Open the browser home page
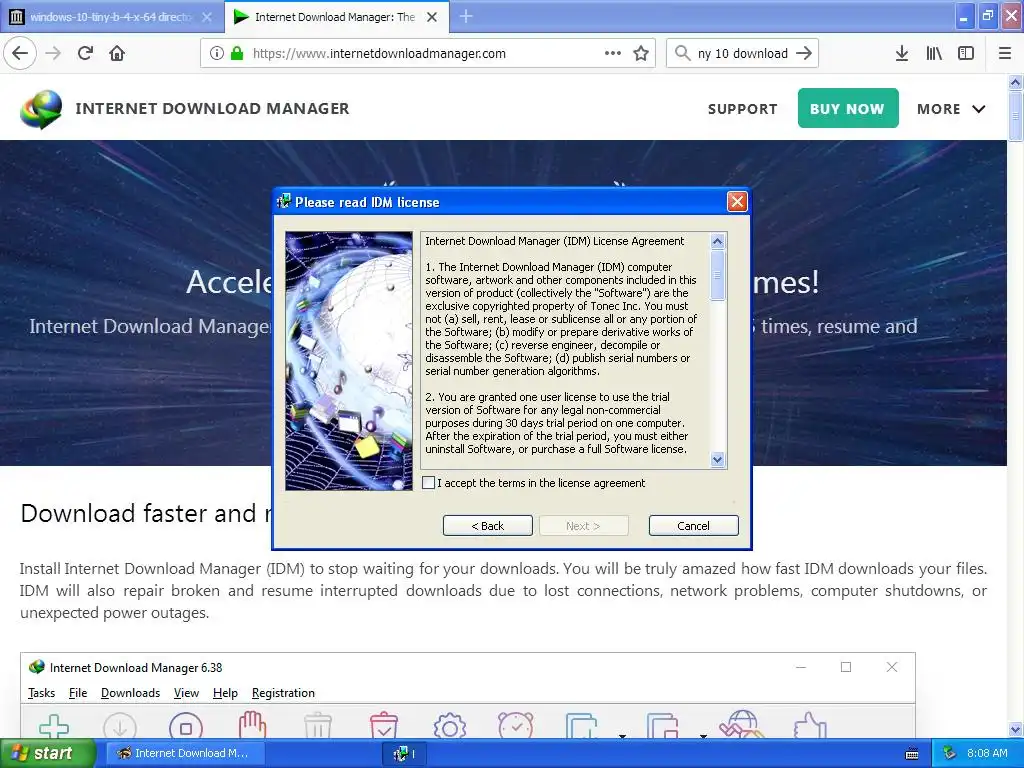1024x768 pixels. tap(117, 53)
